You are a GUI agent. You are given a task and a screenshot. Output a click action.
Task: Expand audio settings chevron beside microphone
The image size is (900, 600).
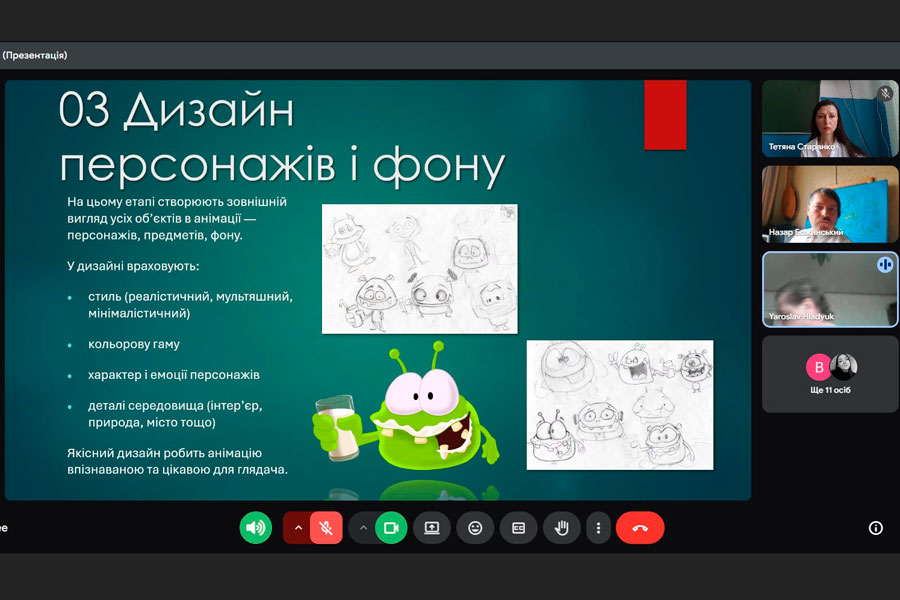pyautogui.click(x=298, y=528)
